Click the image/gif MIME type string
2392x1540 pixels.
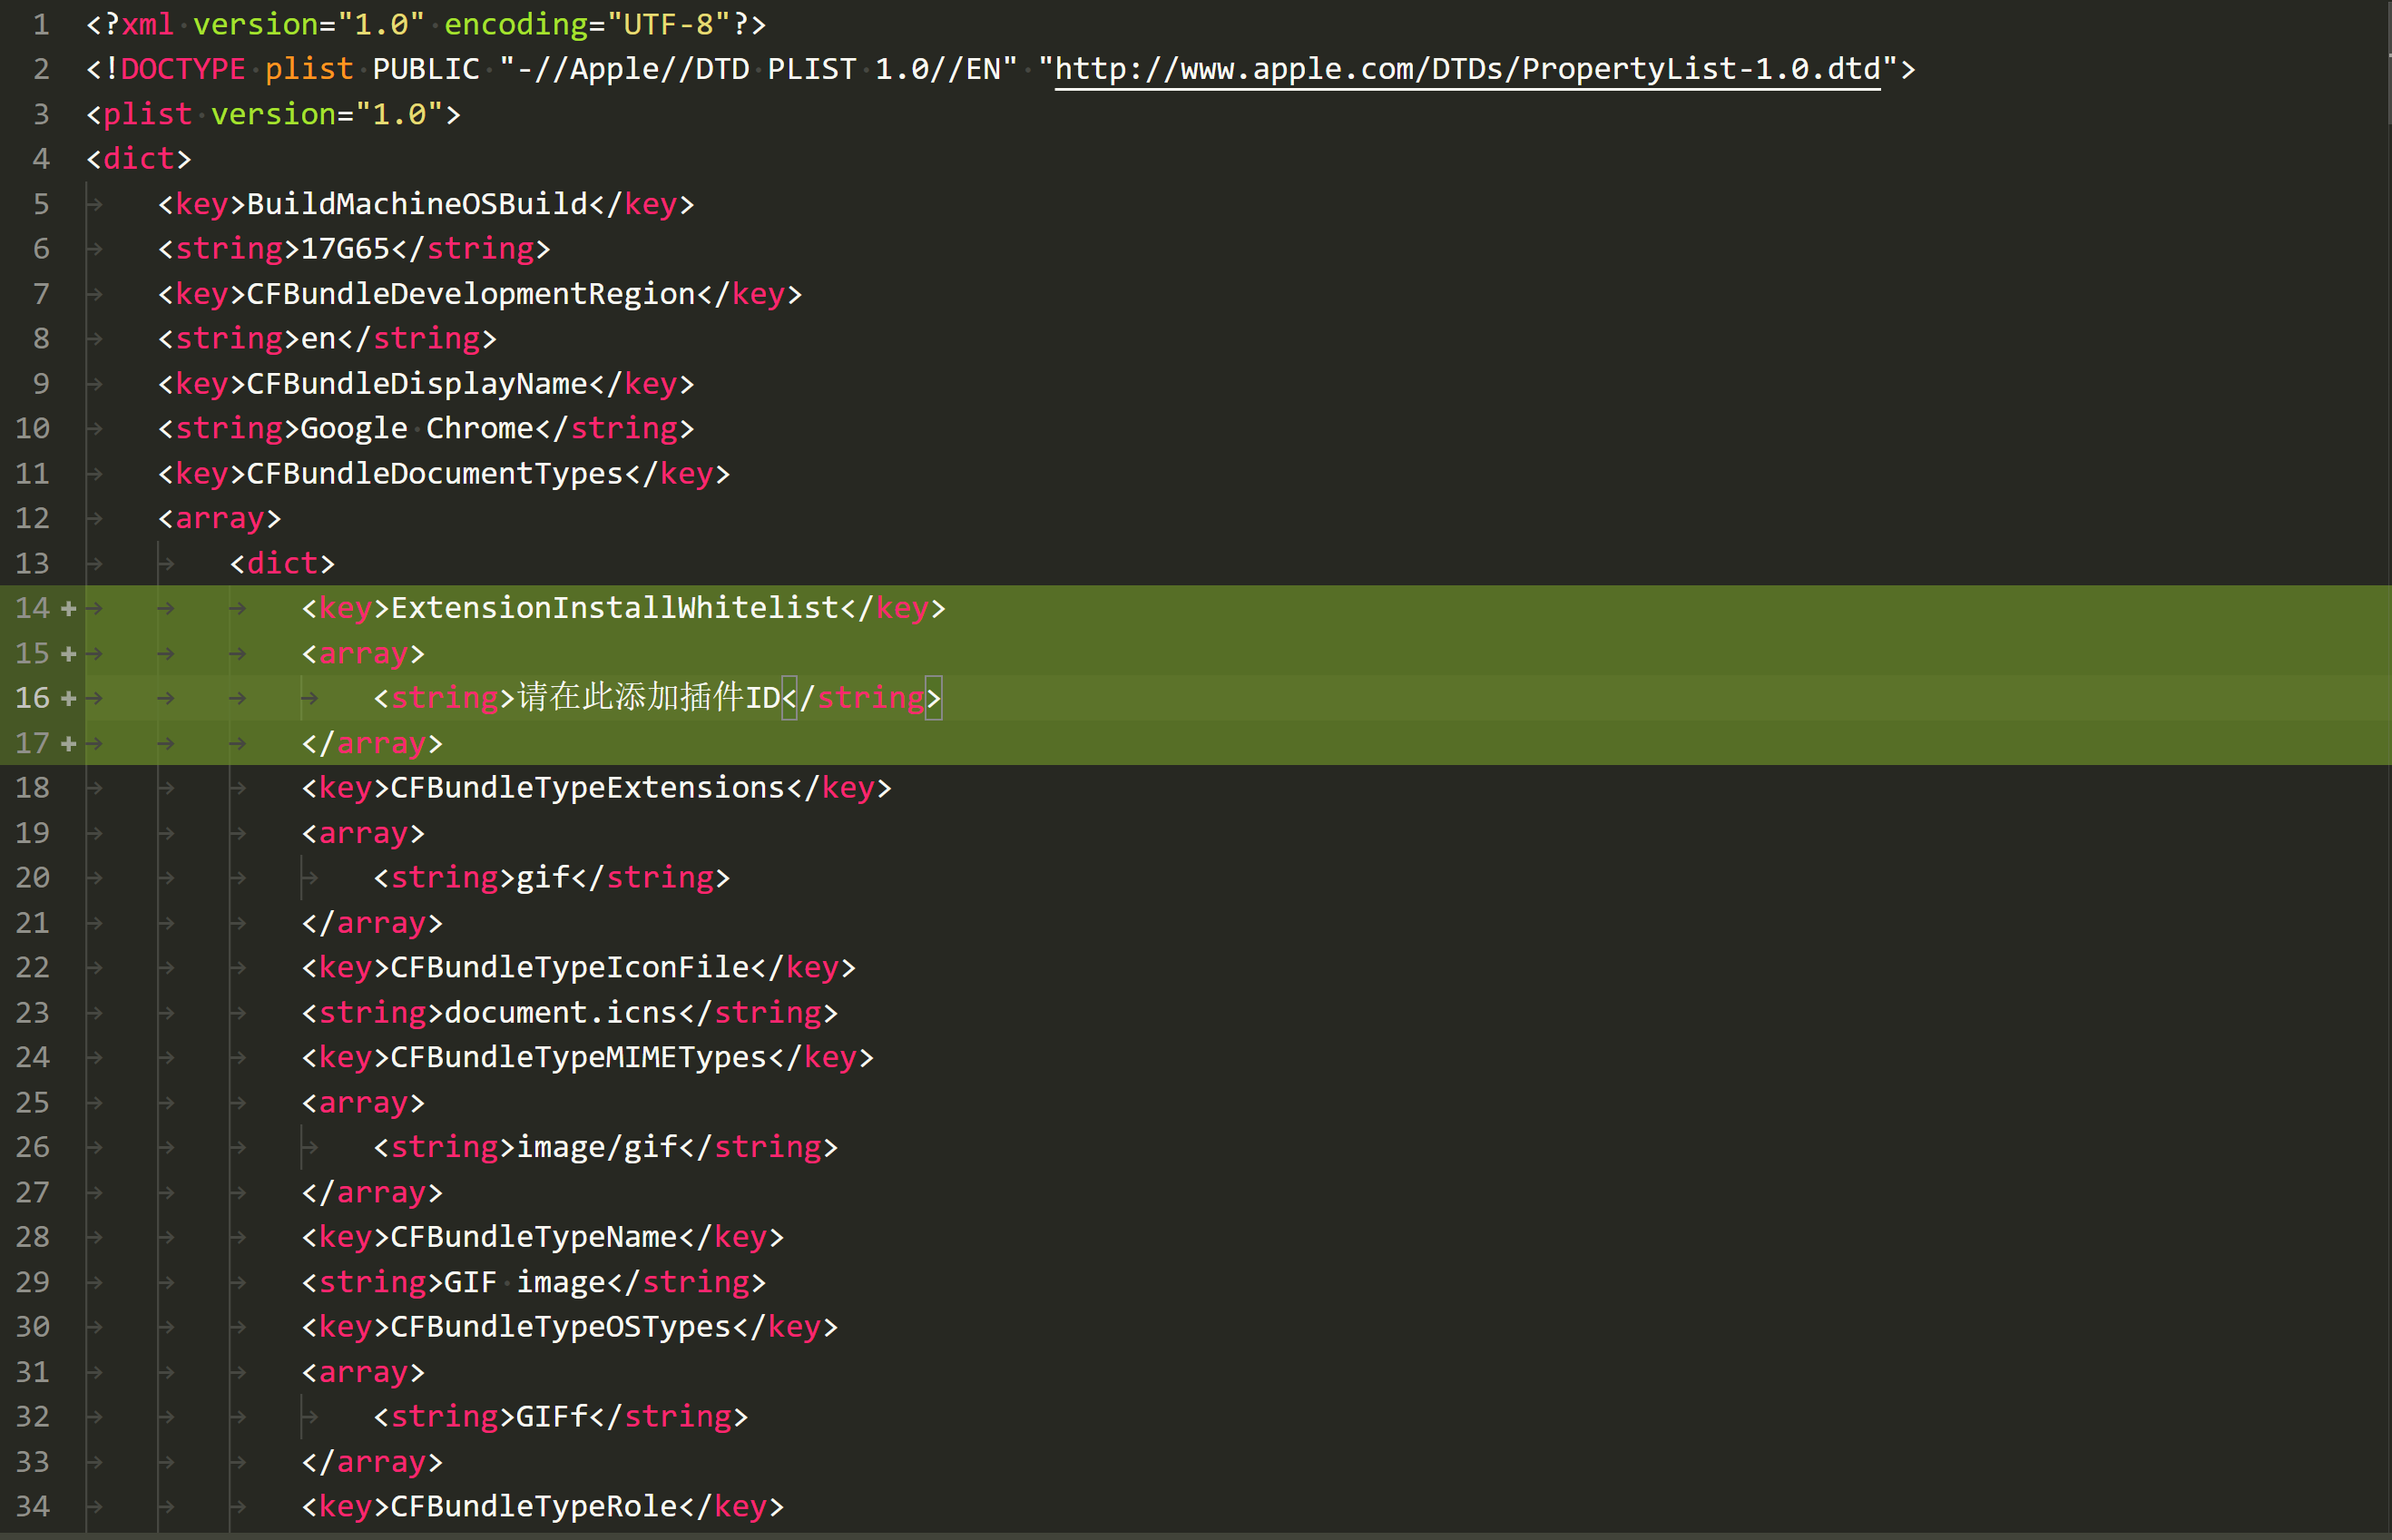click(596, 1147)
